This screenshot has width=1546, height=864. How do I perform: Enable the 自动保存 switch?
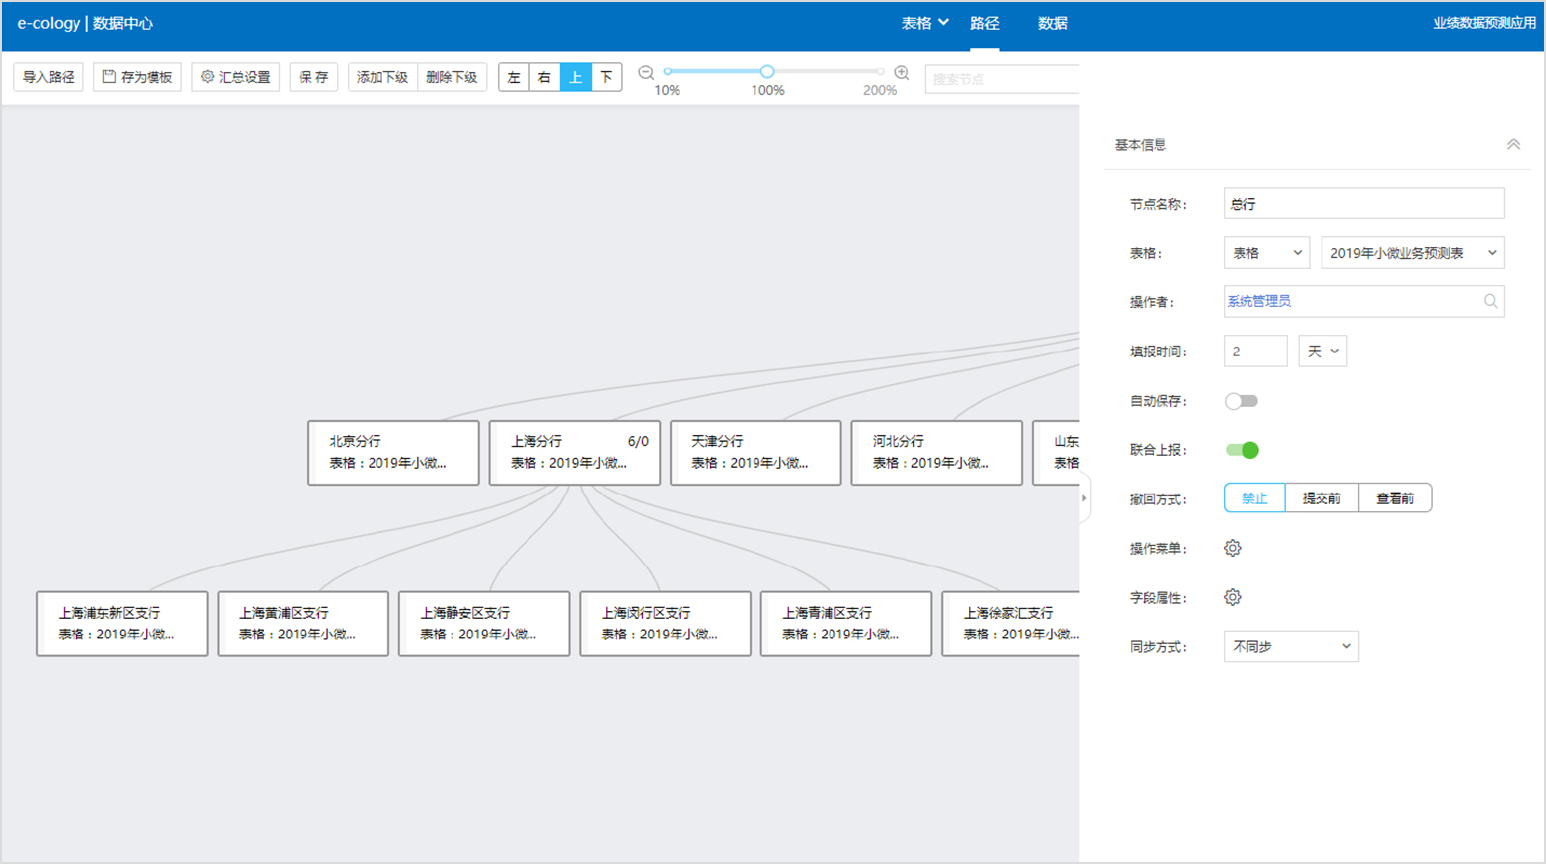(x=1241, y=401)
